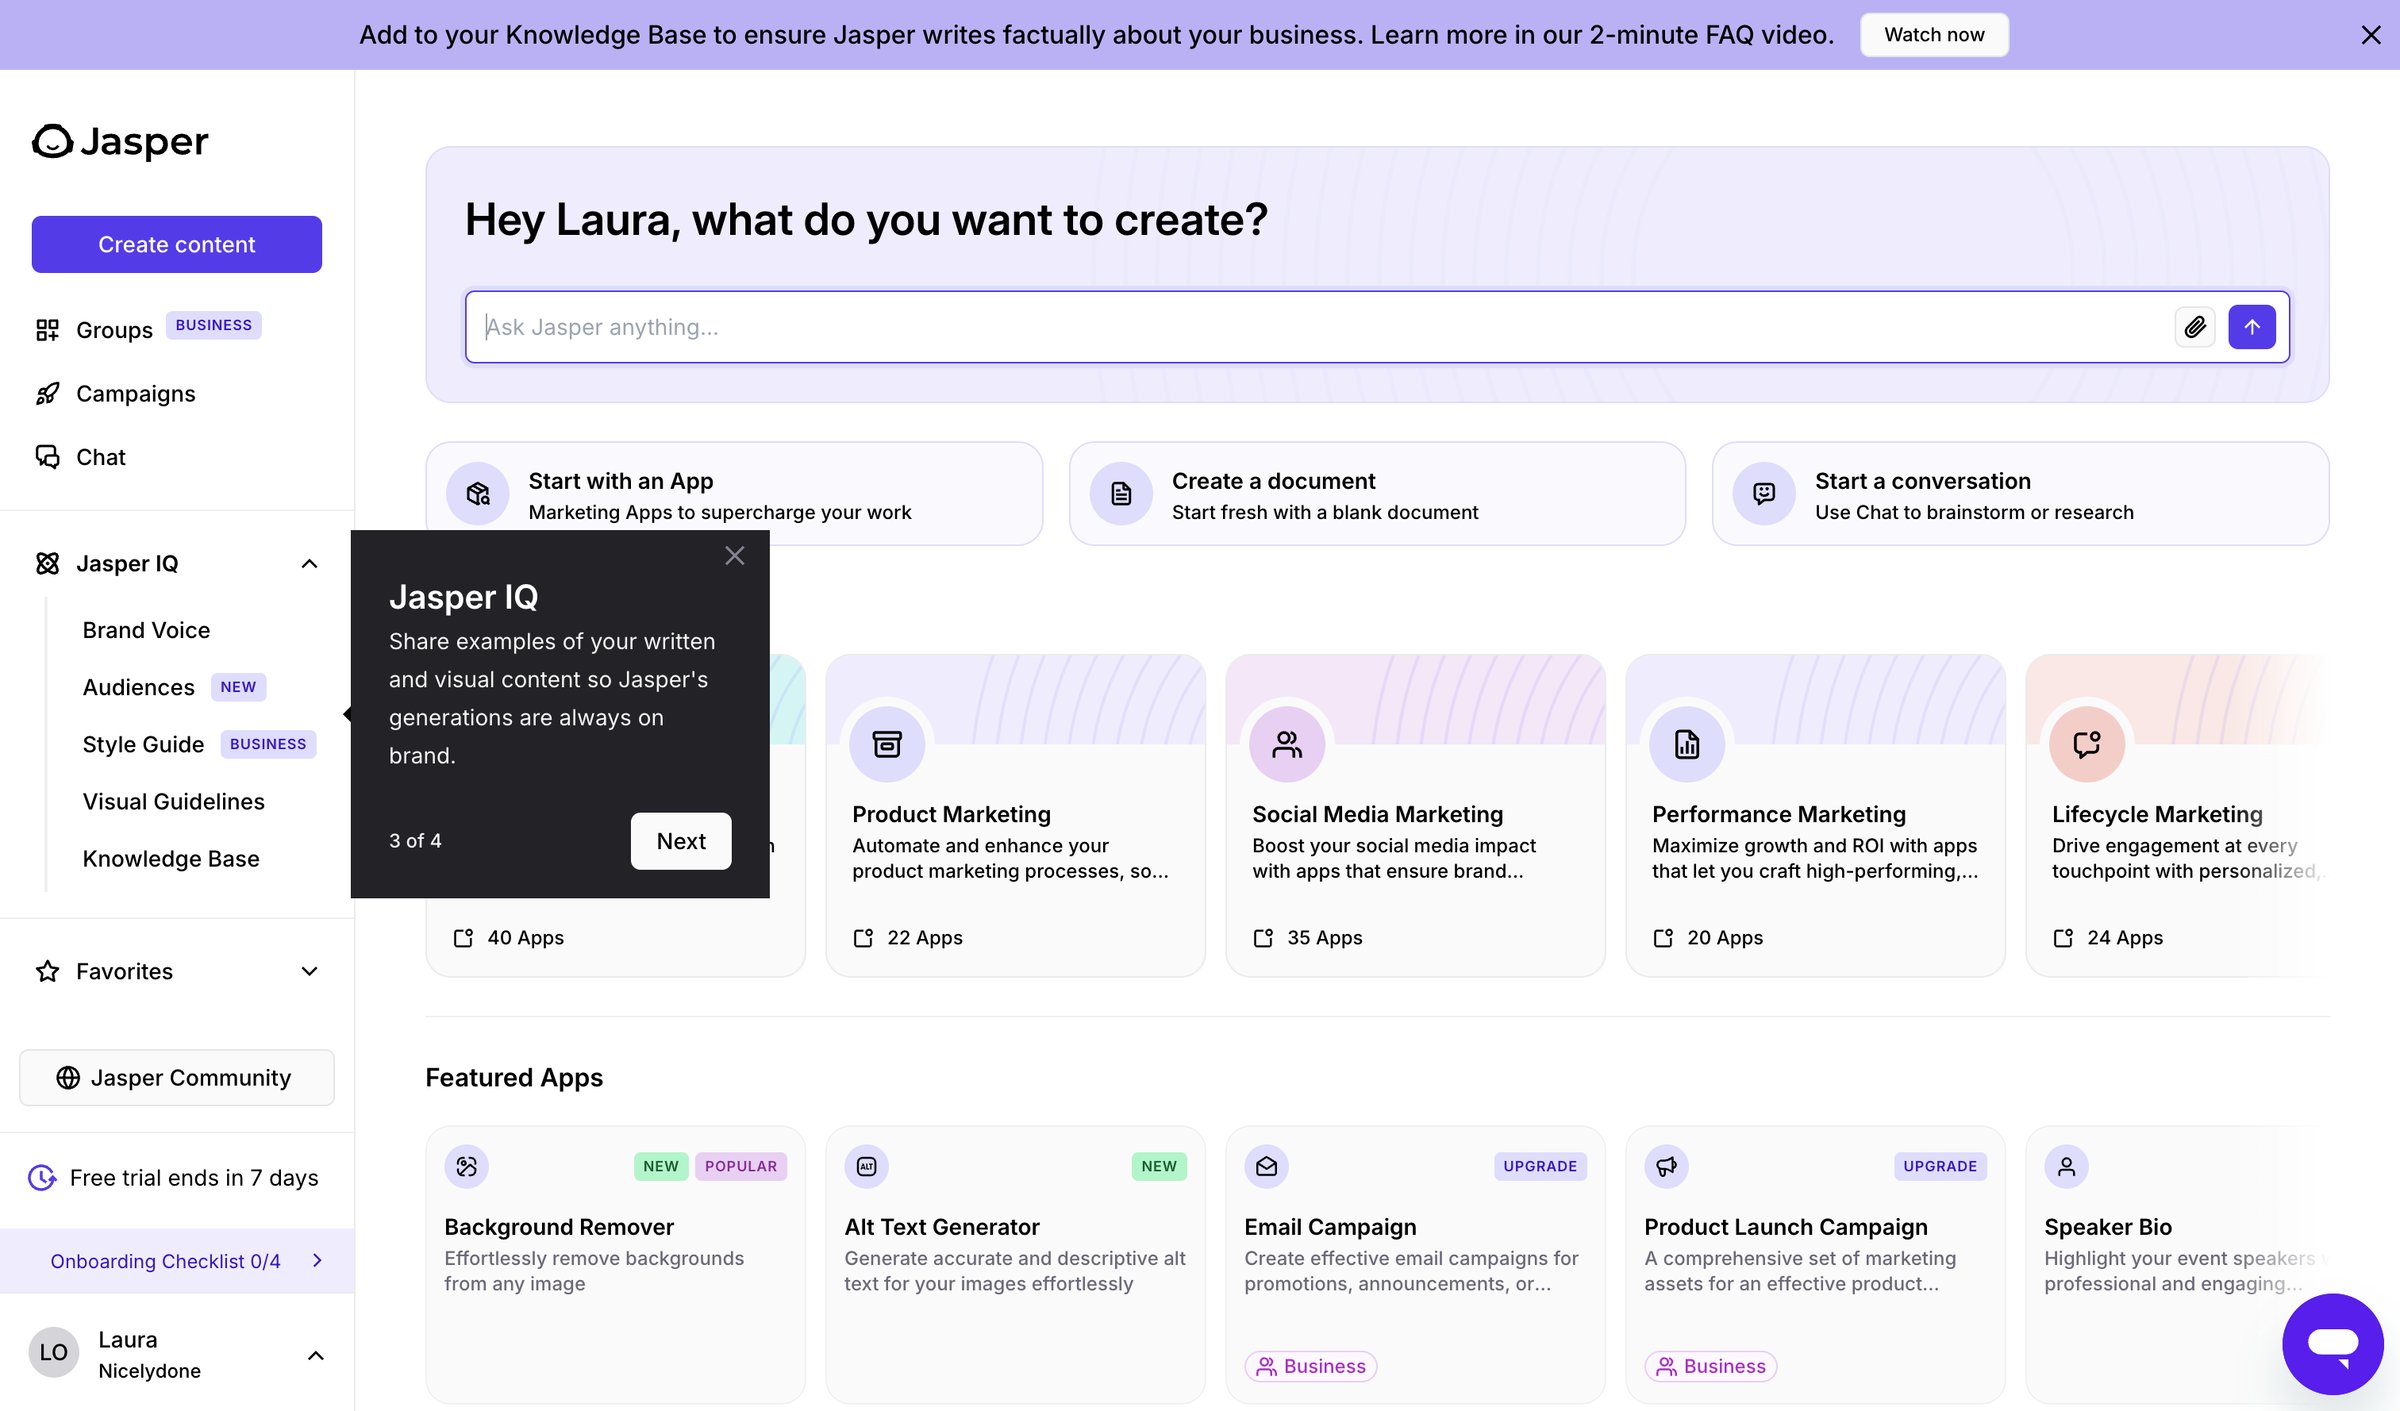Click the Groups grid icon in sidebar

47,330
